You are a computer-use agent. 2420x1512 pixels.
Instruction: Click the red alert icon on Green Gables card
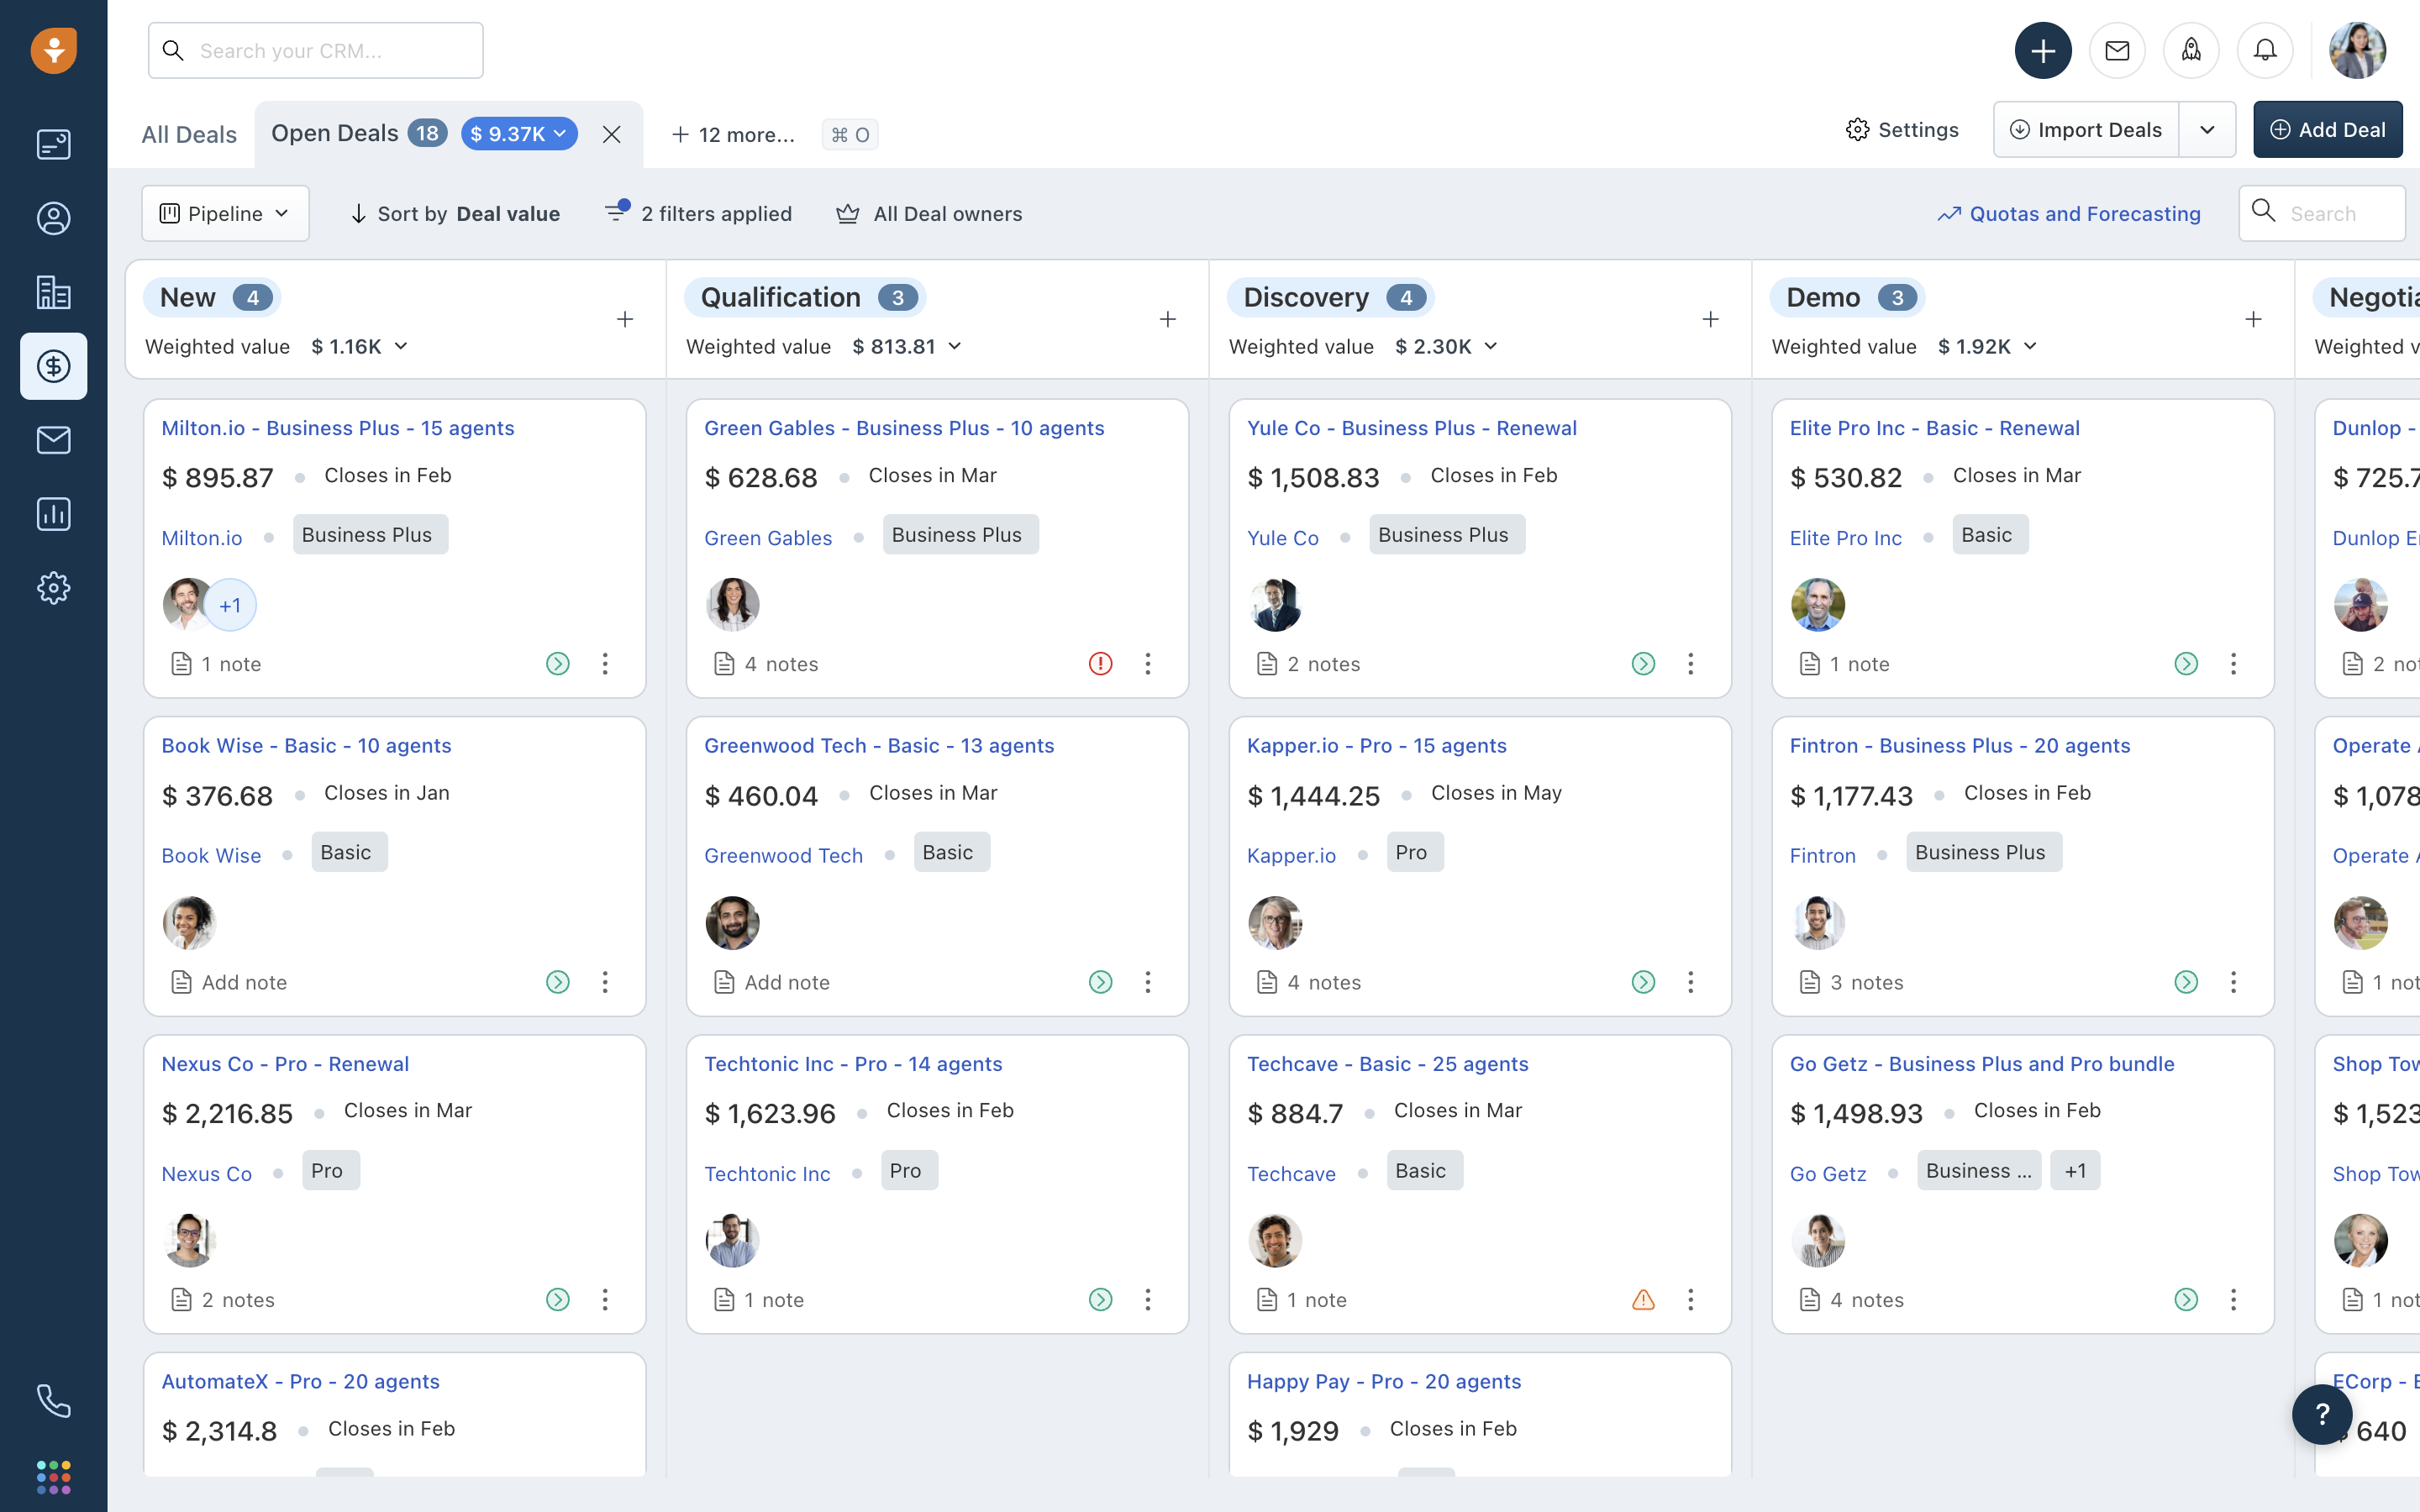click(1100, 663)
